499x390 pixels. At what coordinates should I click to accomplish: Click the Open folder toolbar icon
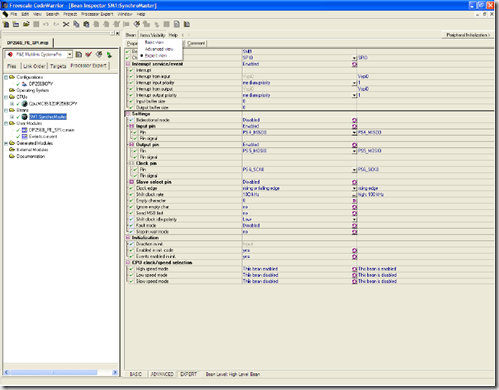tap(16, 24)
